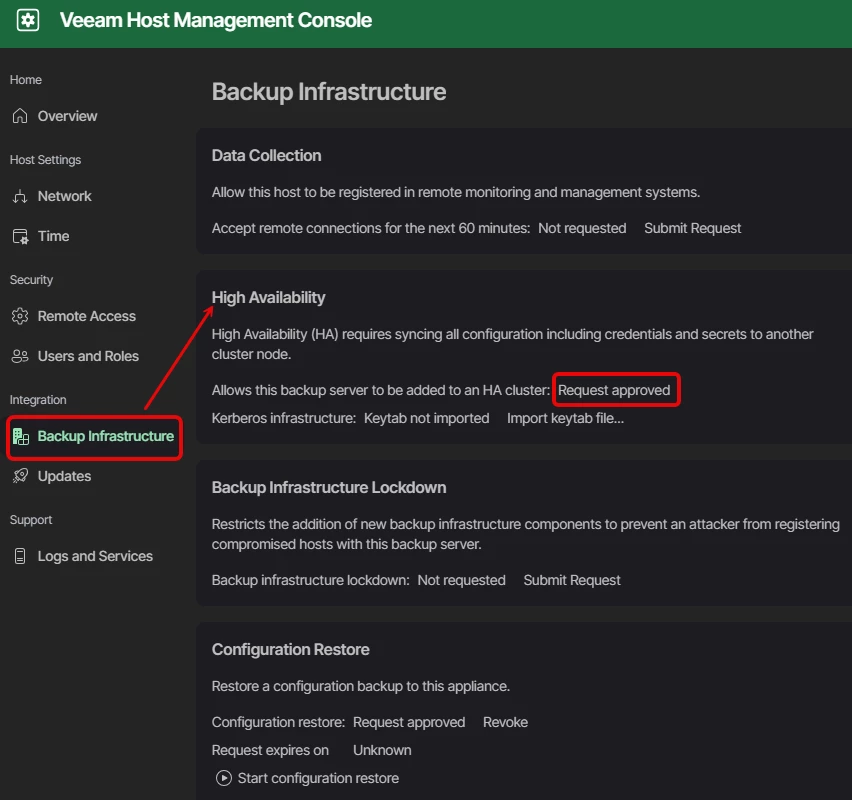Select Users and Roles menu item
The image size is (852, 800).
pyautogui.click(x=88, y=356)
